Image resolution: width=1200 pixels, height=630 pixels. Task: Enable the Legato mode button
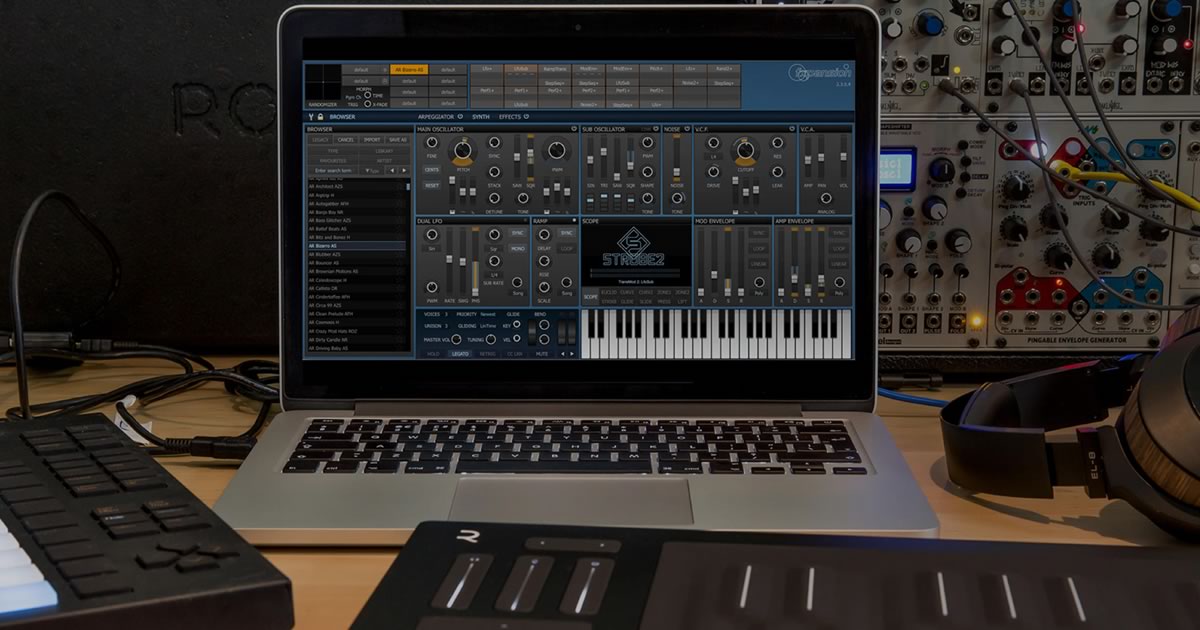pos(460,354)
